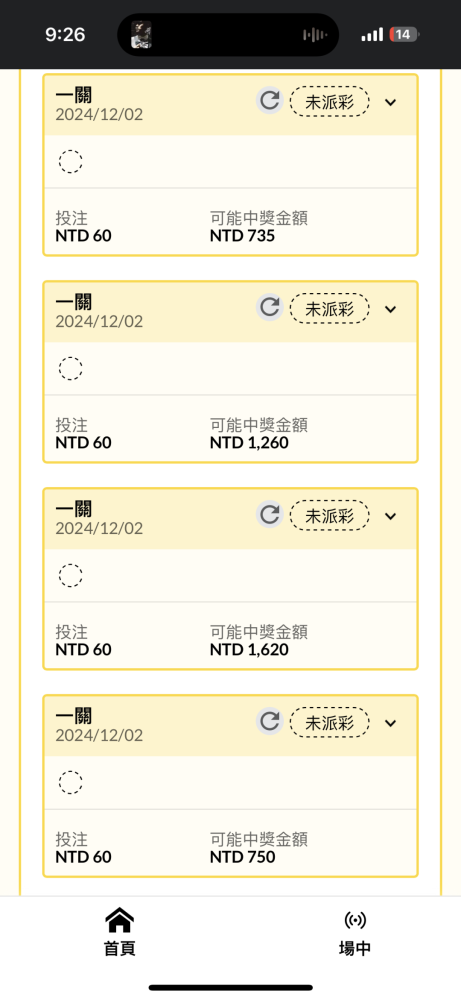Screen dimensions: 461x1000
Task: Refresh the bet with NTD 1,620 payout
Action: click(x=270, y=514)
